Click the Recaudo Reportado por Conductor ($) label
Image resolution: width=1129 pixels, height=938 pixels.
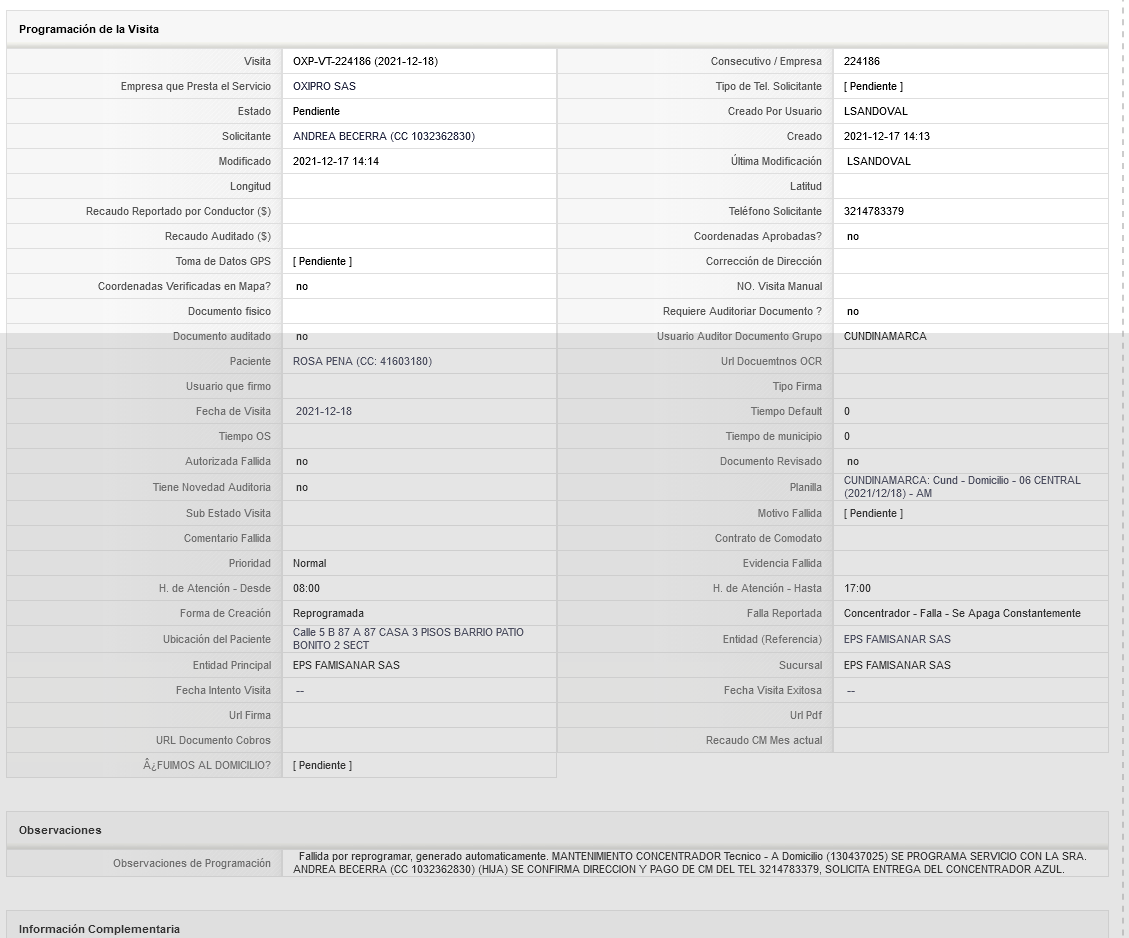tap(179, 212)
